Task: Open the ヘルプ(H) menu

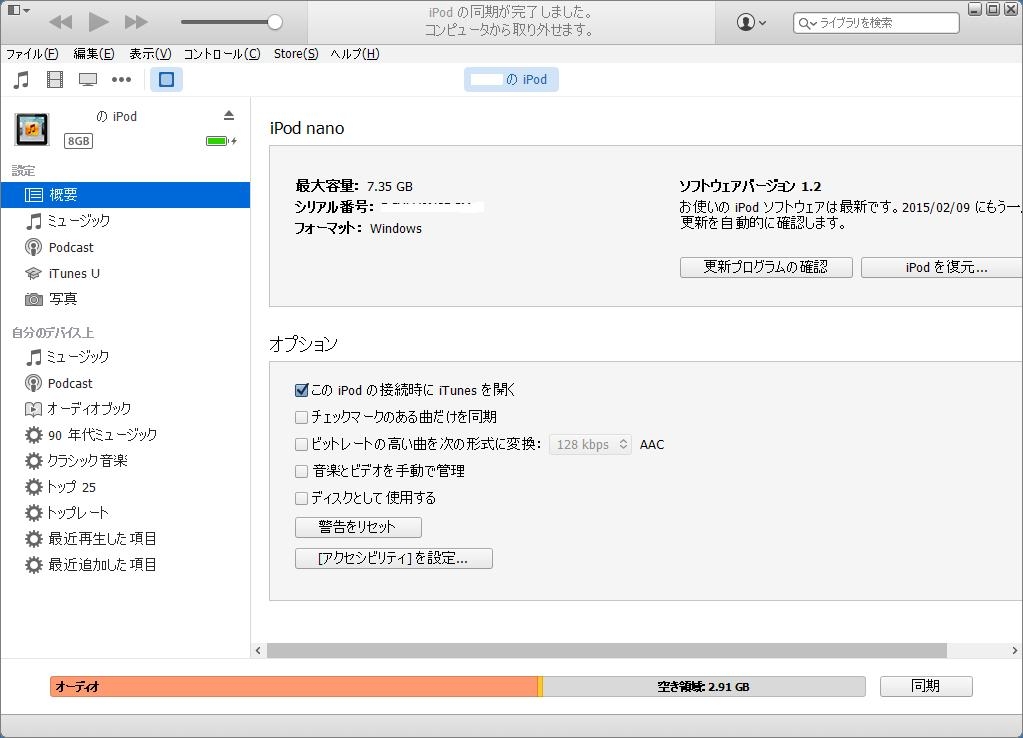Action: [x=355, y=54]
